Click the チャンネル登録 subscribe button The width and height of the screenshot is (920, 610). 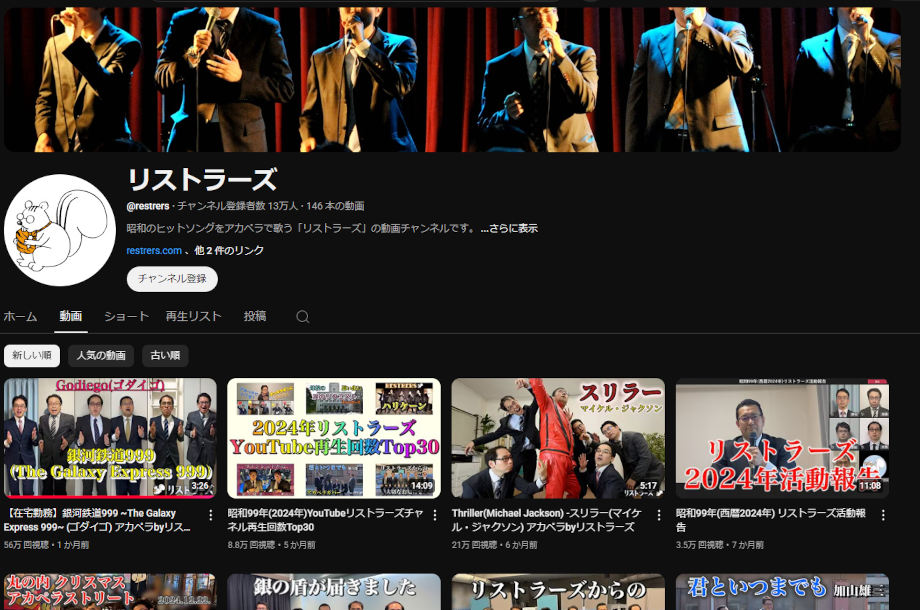172,279
